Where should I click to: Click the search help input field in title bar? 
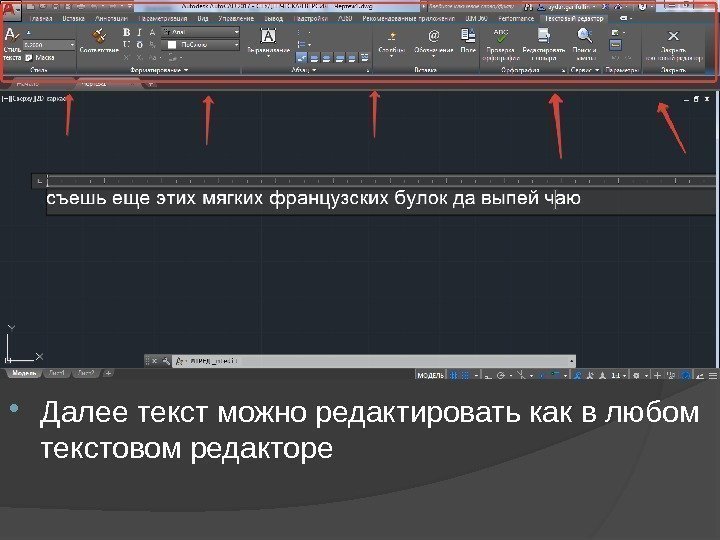[x=475, y=7]
